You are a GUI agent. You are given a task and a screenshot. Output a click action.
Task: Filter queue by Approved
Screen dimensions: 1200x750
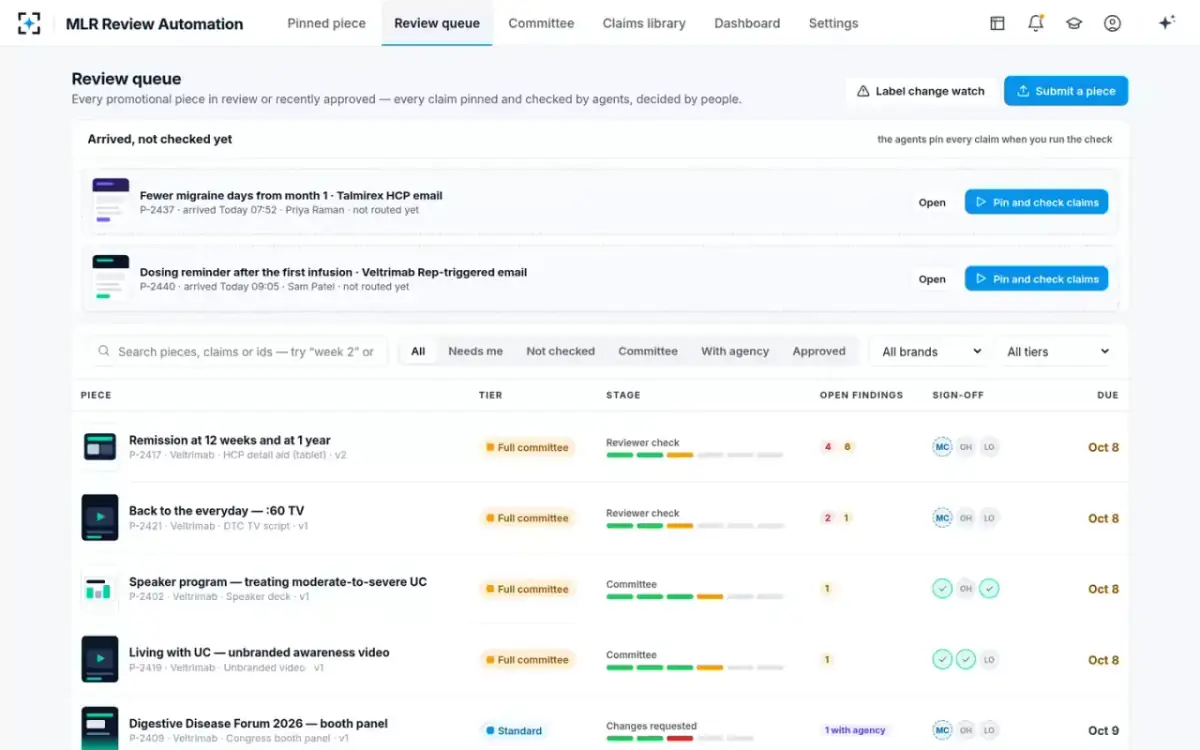tap(819, 351)
